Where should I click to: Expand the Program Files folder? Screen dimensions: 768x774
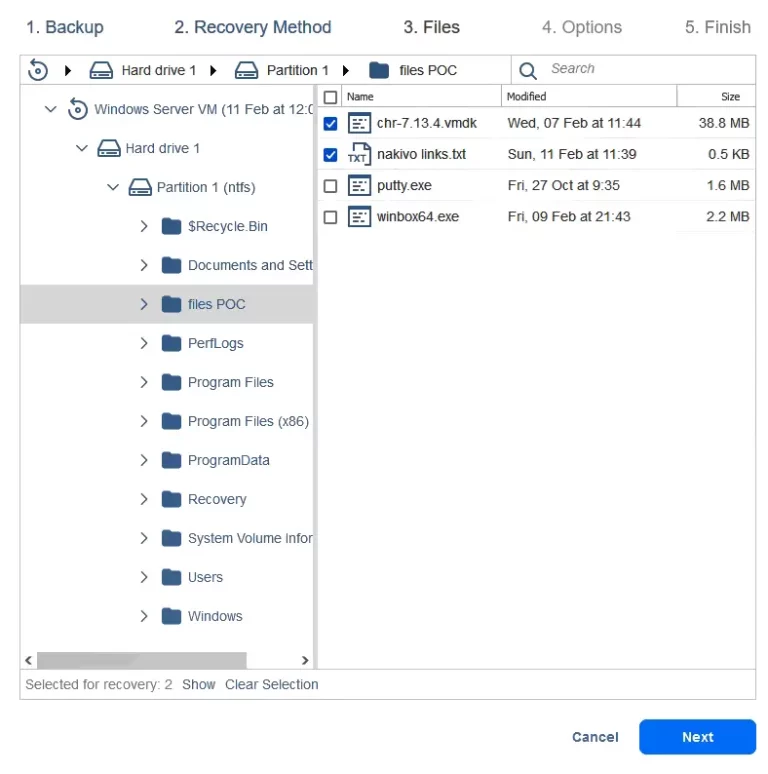[144, 382]
